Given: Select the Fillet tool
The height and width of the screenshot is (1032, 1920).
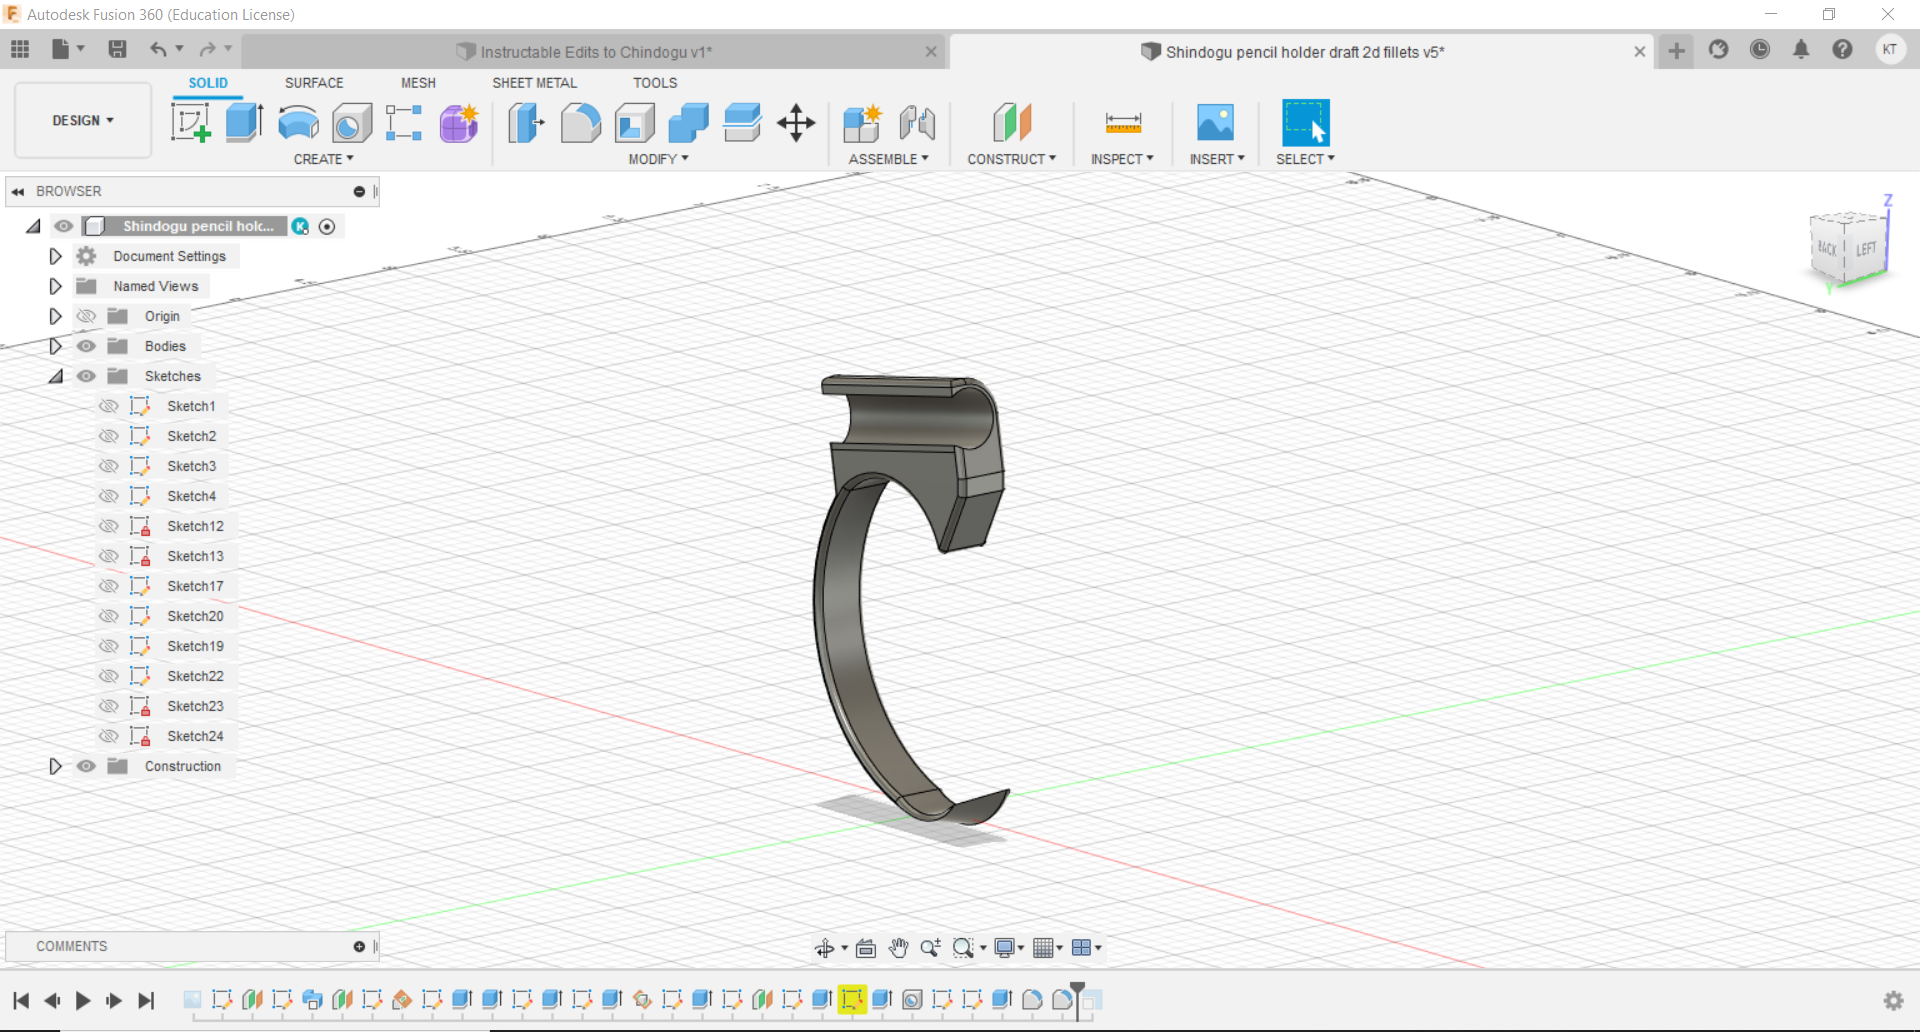Looking at the screenshot, I should click(581, 123).
